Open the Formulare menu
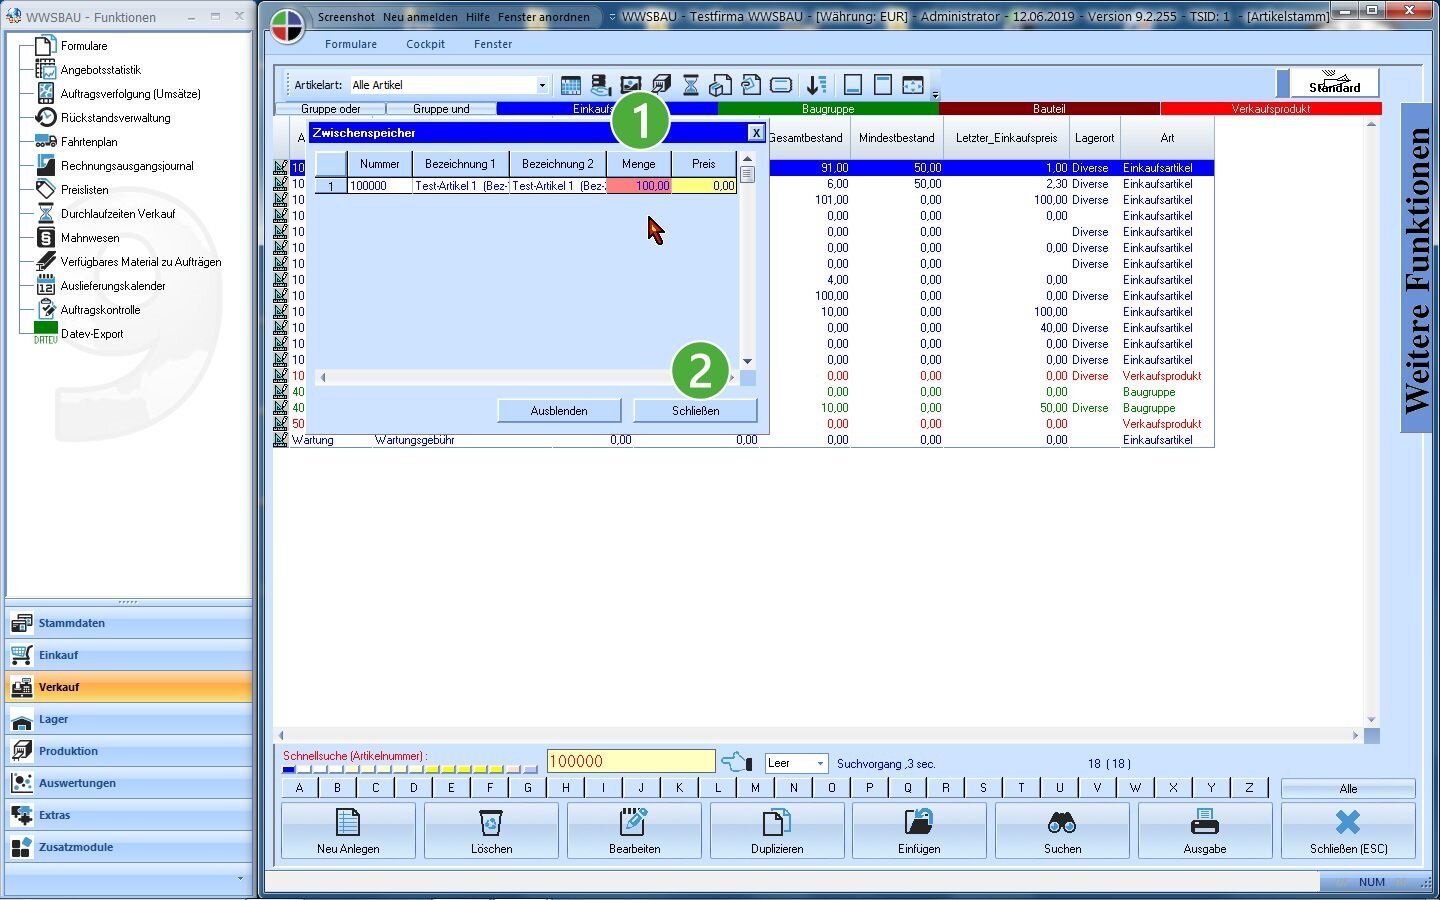The height and width of the screenshot is (900, 1440). [351, 44]
